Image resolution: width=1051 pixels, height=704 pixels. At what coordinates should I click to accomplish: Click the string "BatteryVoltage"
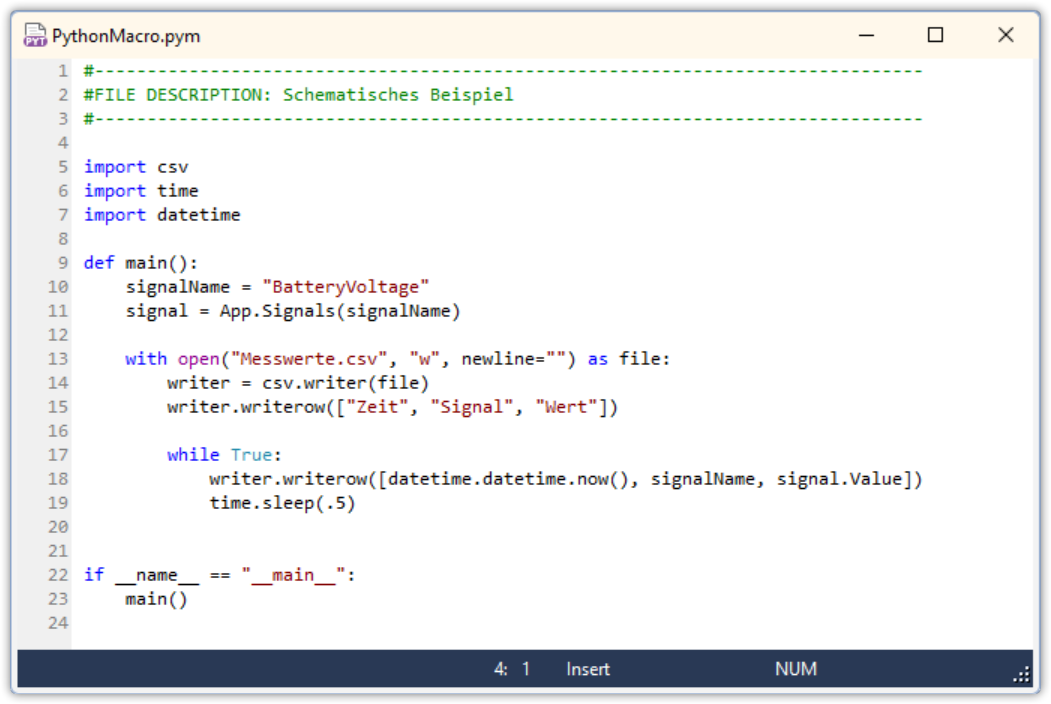click(345, 287)
